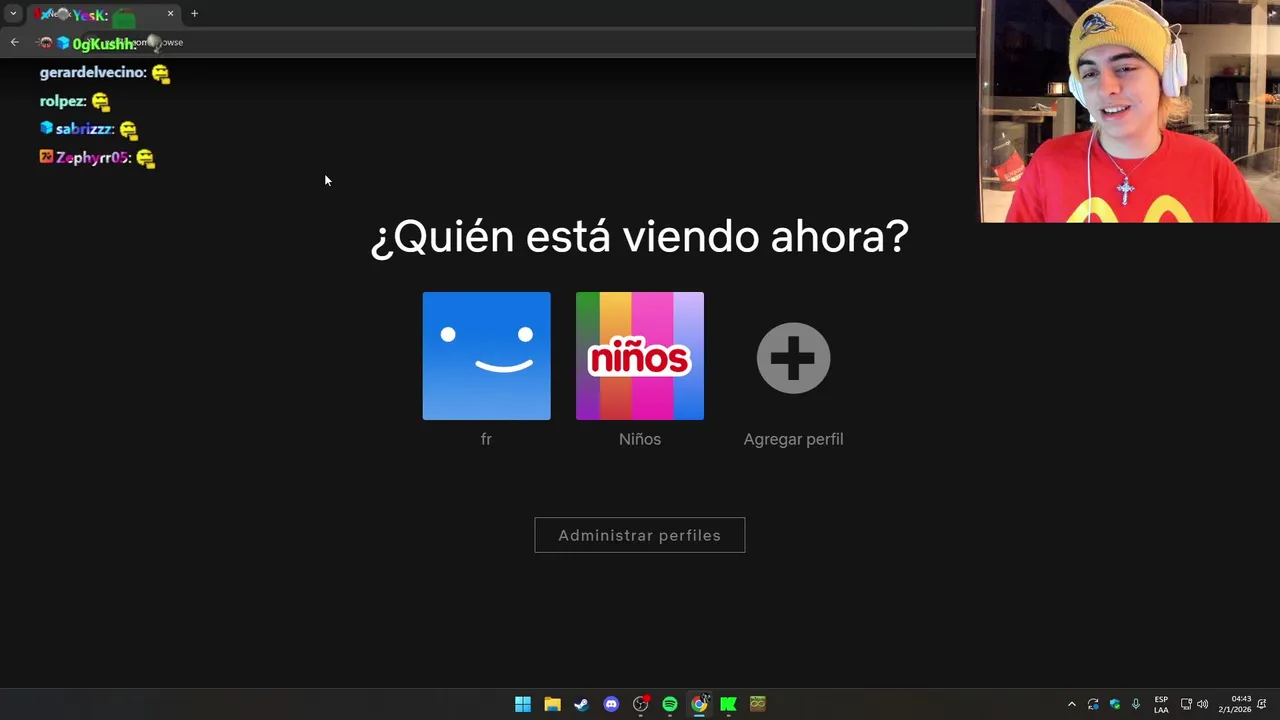Open the browser tab search dropdown
Image resolution: width=1280 pixels, height=720 pixels.
pyautogui.click(x=13, y=14)
